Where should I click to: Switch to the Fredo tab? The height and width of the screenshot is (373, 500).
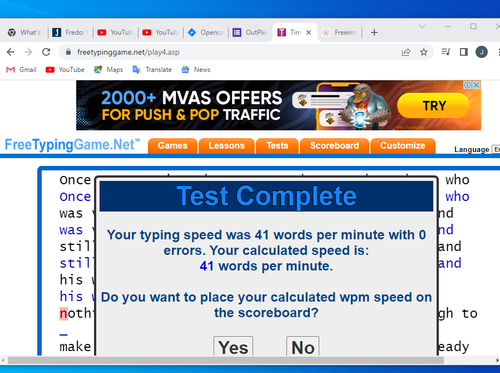coord(71,32)
